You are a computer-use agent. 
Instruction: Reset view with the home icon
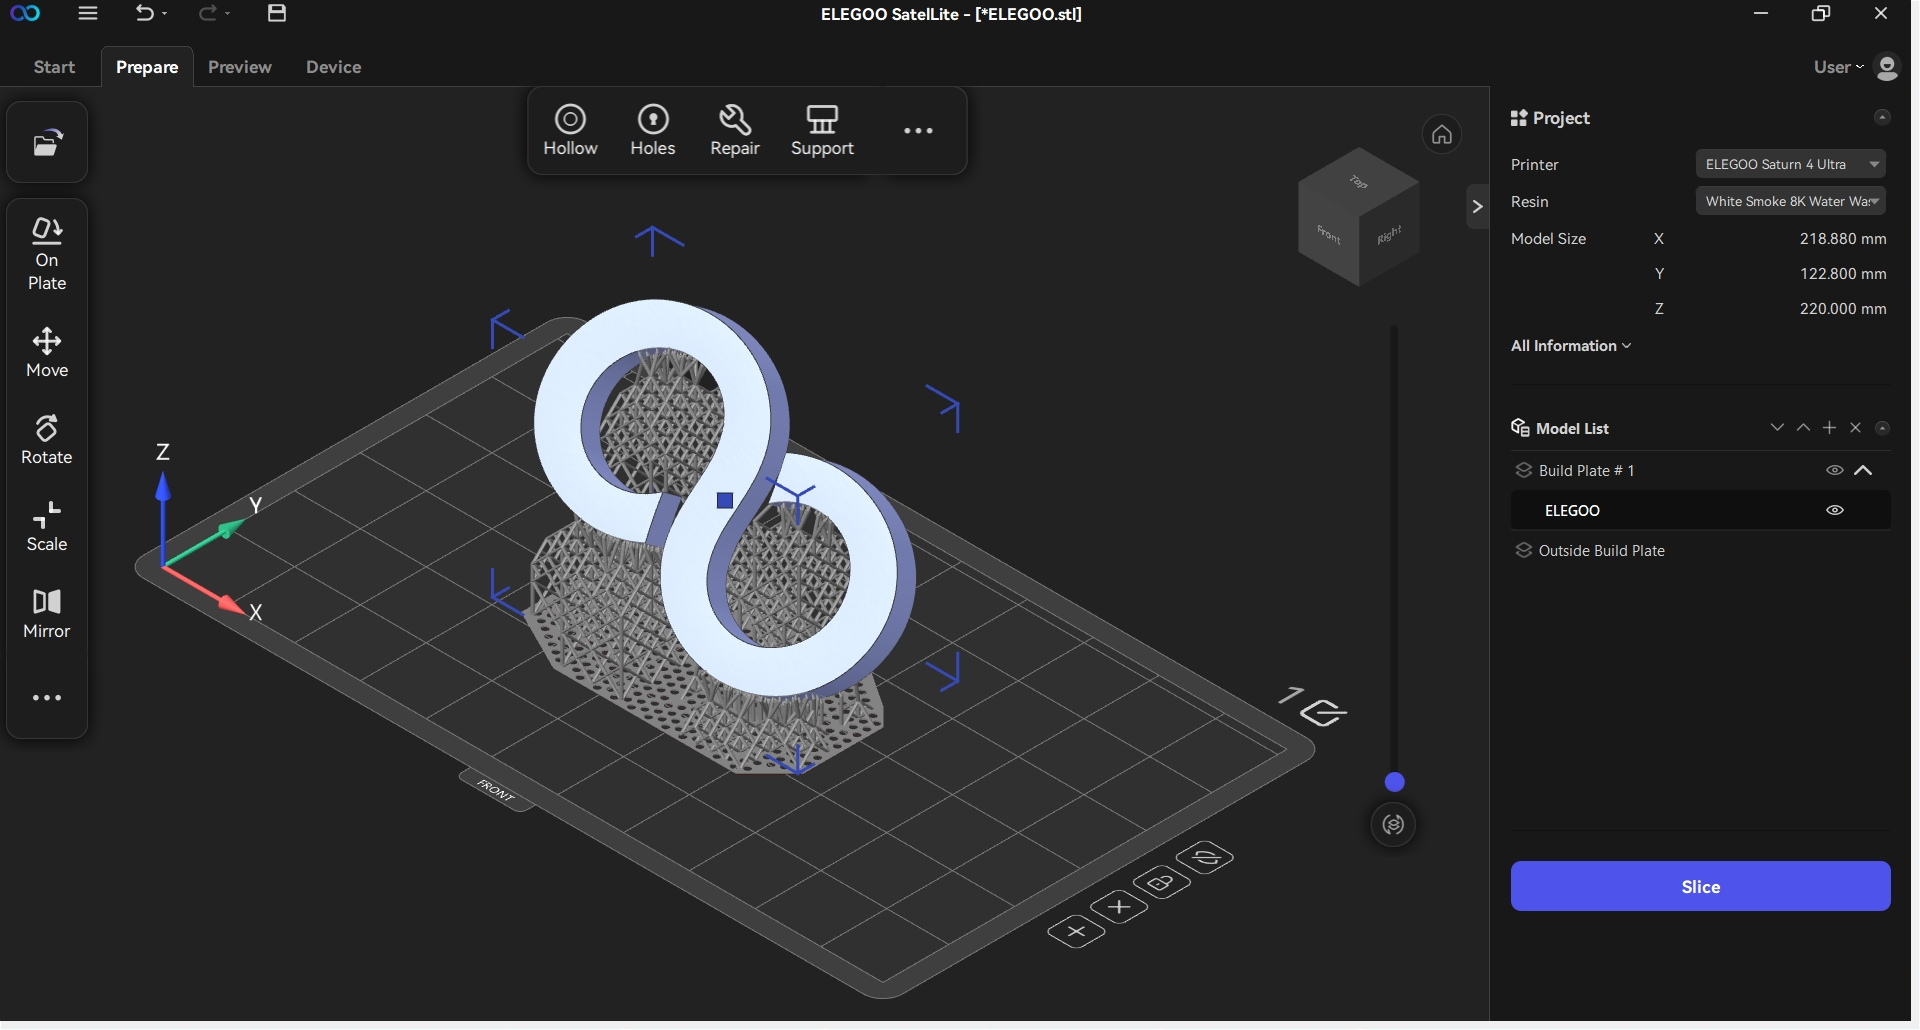(1441, 134)
